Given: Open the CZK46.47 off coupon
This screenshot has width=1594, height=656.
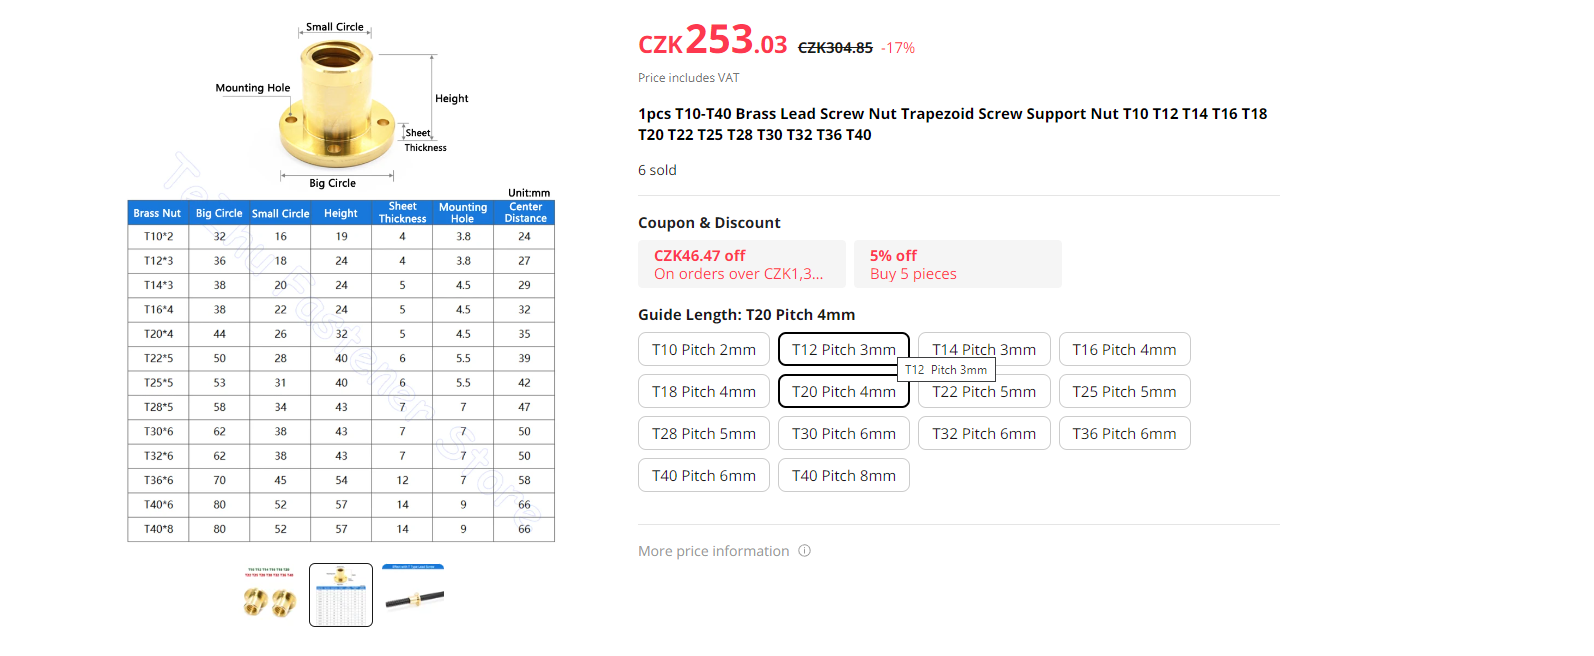Looking at the screenshot, I should [741, 265].
